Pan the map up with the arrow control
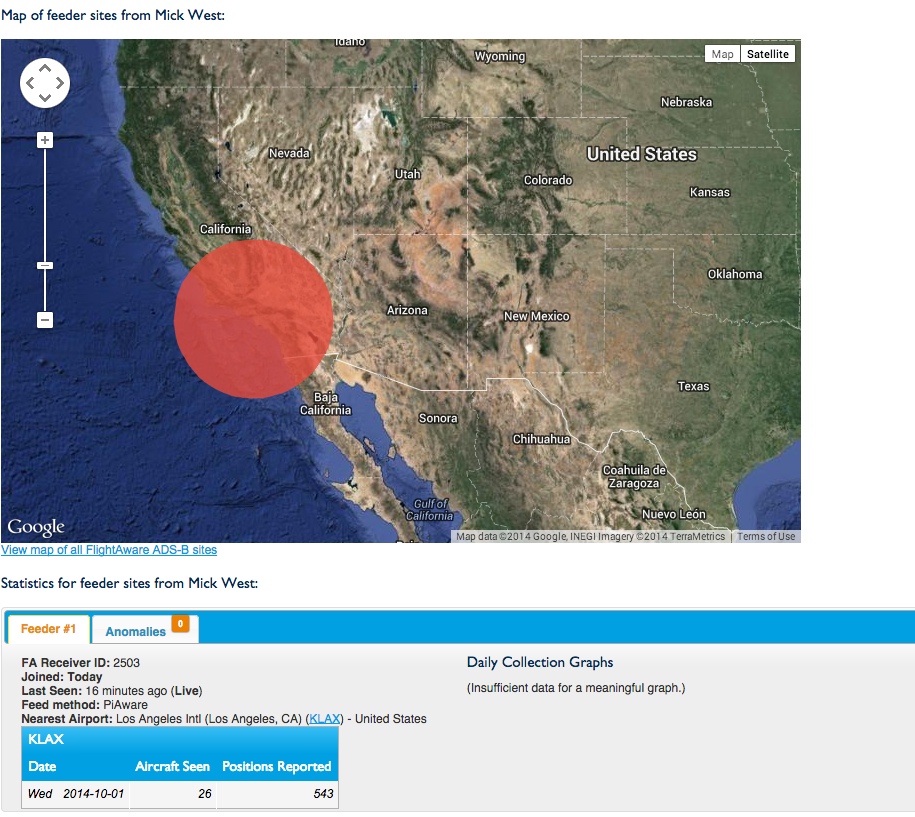The height and width of the screenshot is (817, 915). [x=45, y=68]
